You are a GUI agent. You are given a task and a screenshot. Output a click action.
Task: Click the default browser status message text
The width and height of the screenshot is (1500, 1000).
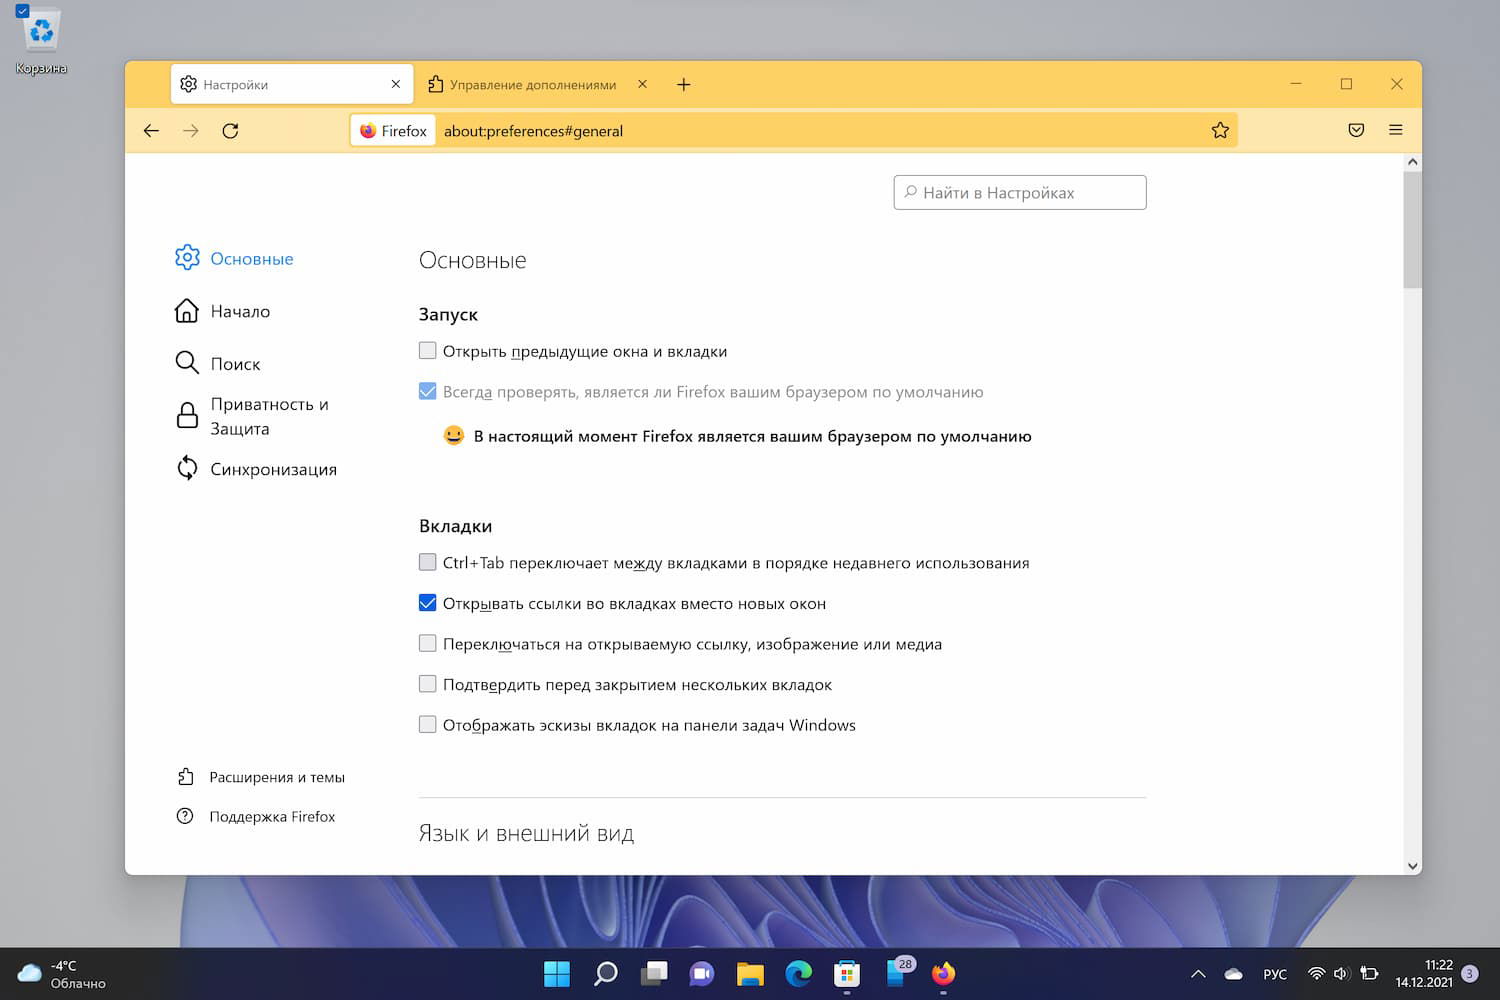coord(752,436)
